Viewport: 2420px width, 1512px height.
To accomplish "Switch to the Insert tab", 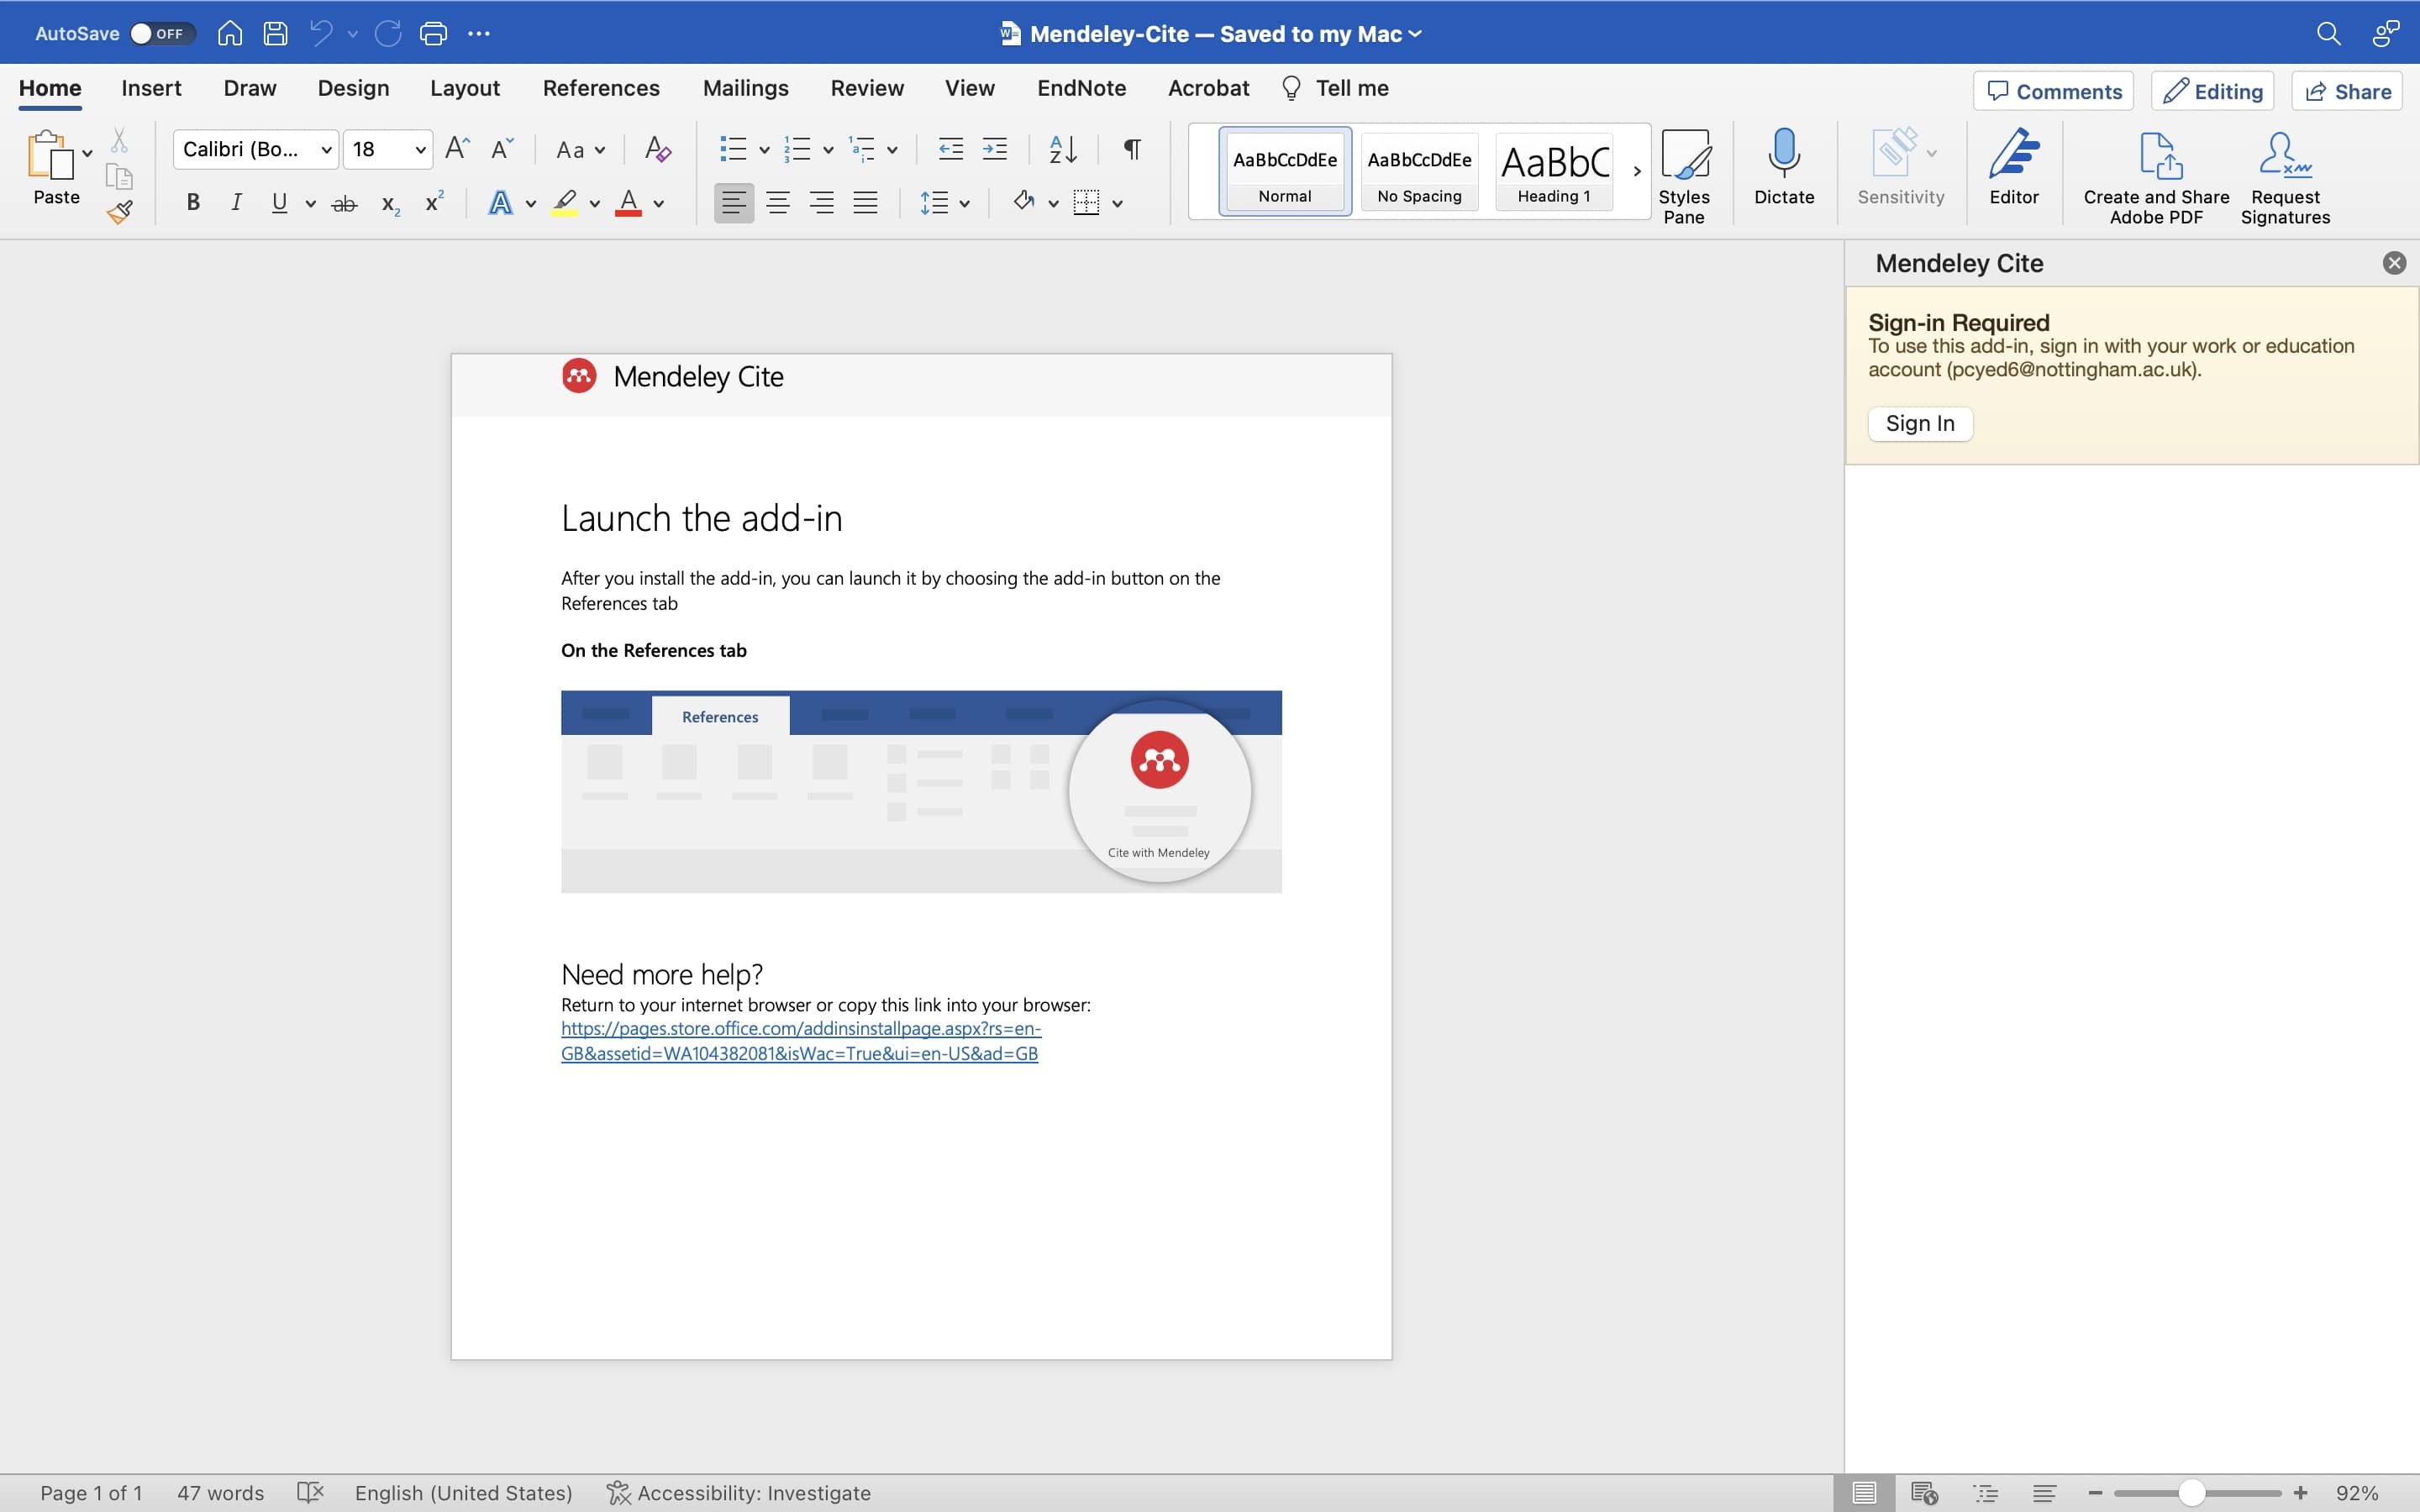I will click(x=151, y=88).
